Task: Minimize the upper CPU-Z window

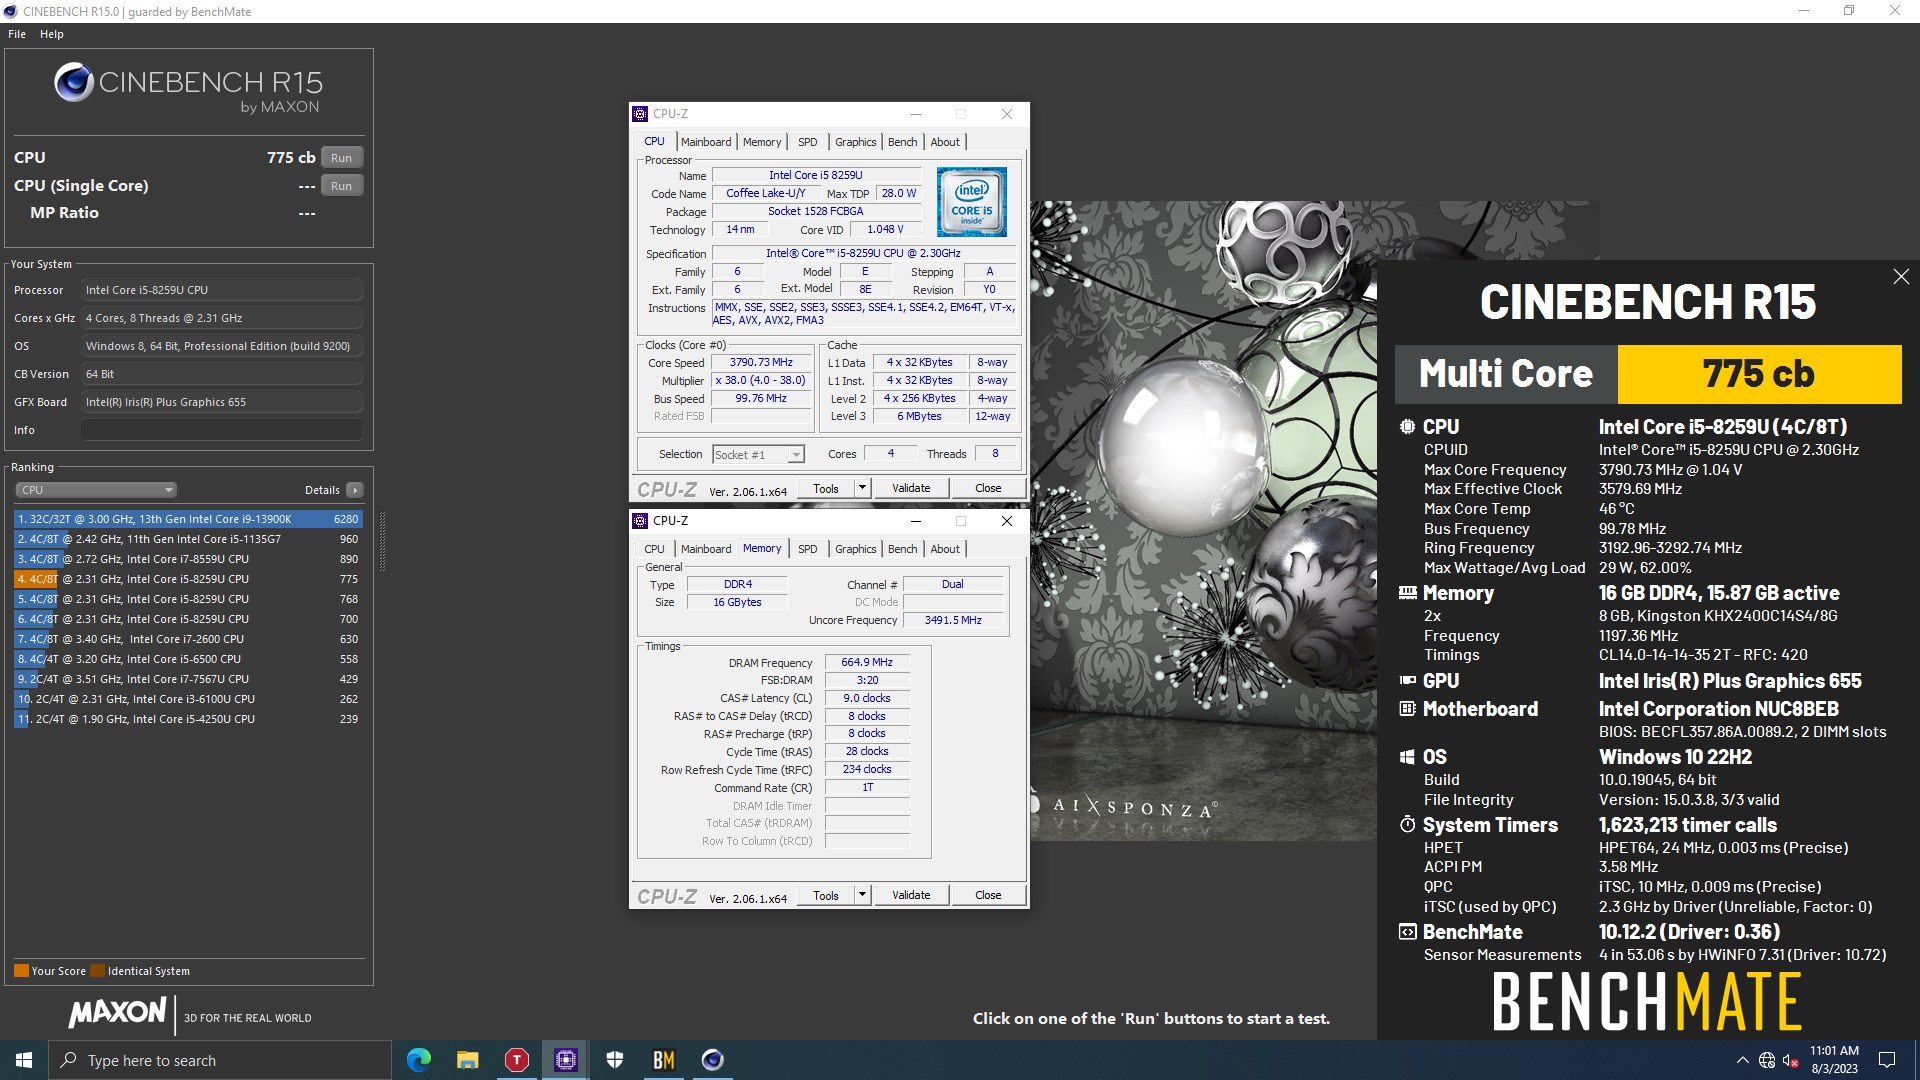Action: [915, 114]
